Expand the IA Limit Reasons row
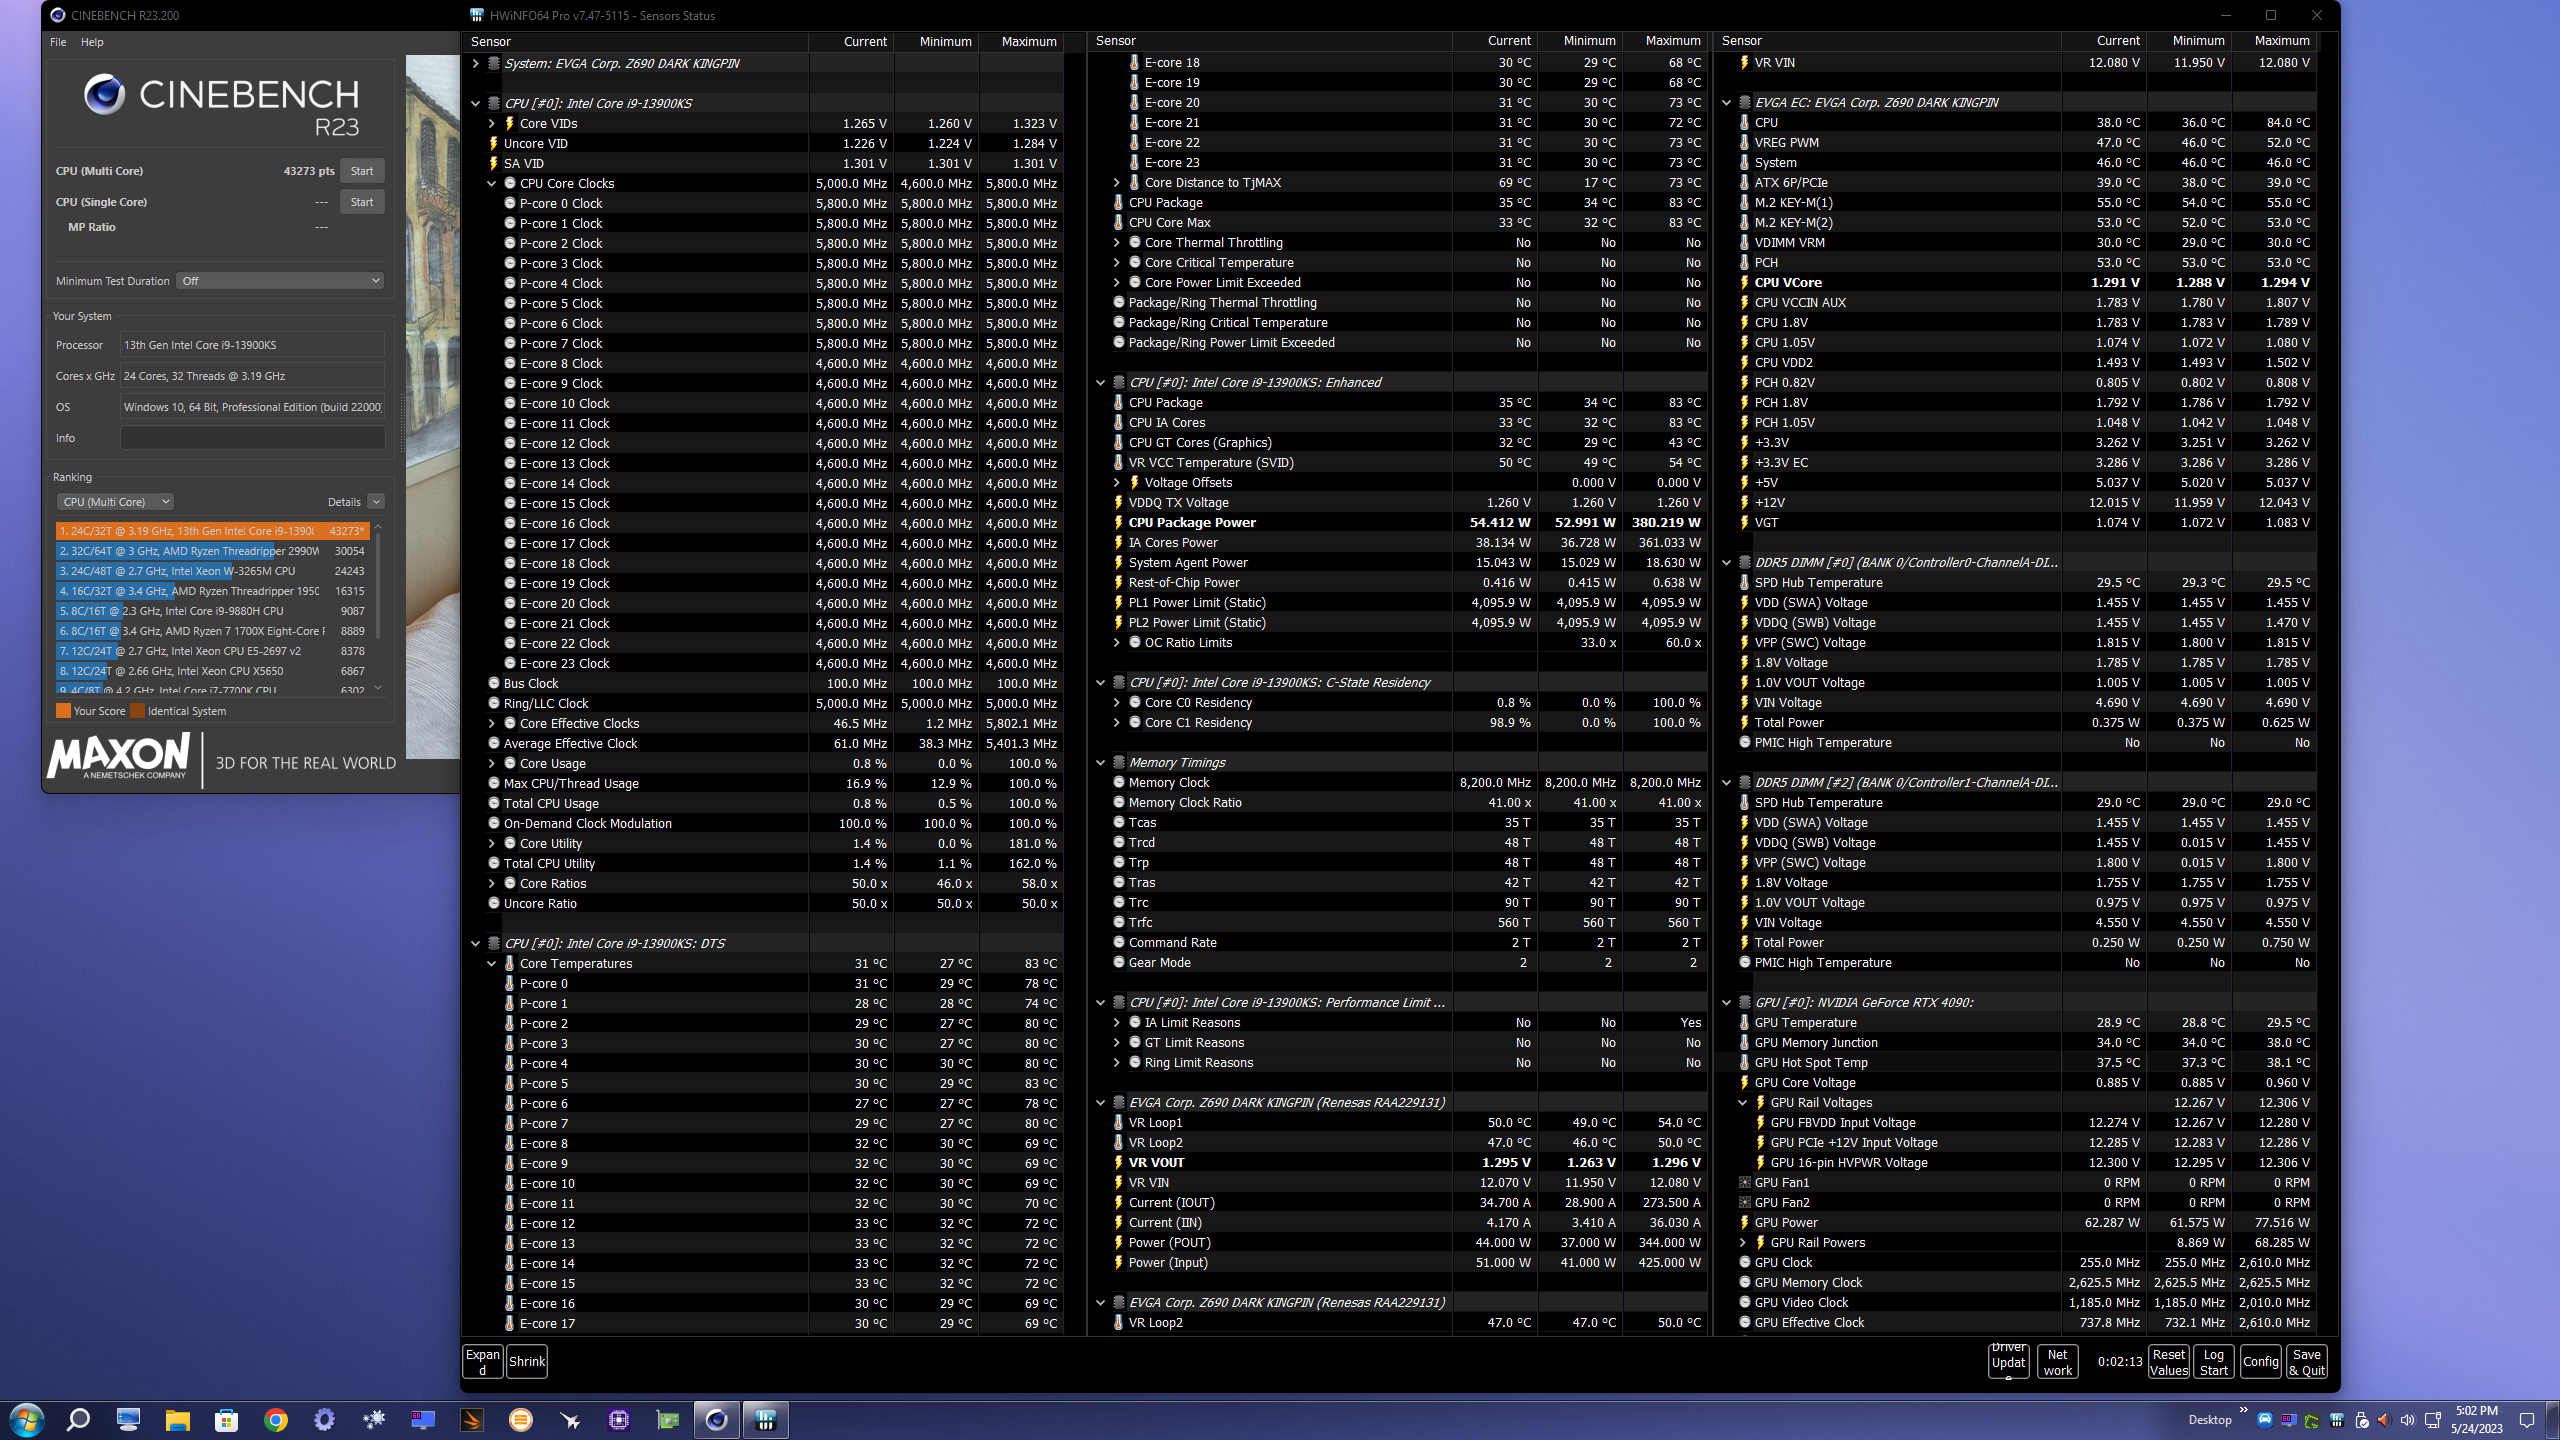Screen dimensions: 2560x1440 (1117, 1023)
